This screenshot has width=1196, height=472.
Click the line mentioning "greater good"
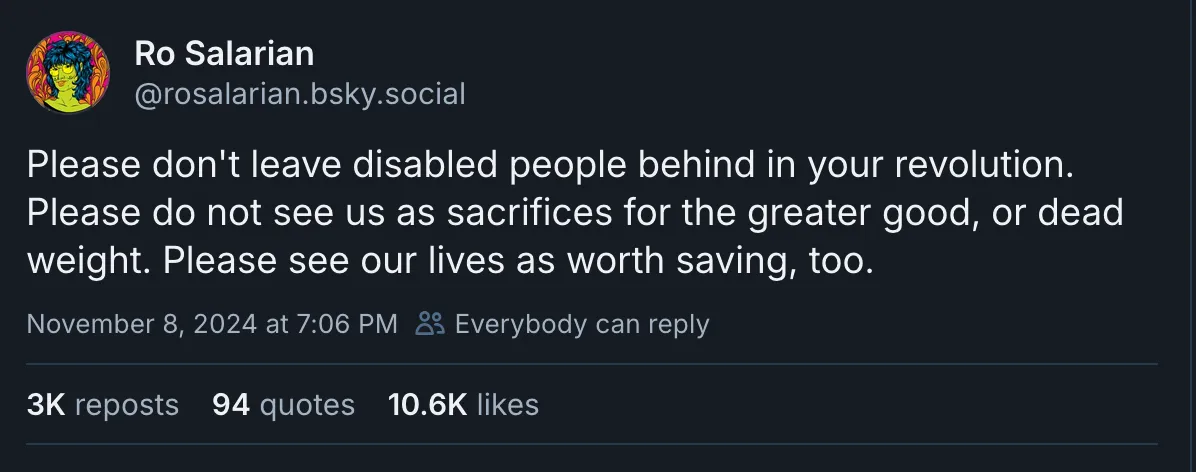coord(575,213)
